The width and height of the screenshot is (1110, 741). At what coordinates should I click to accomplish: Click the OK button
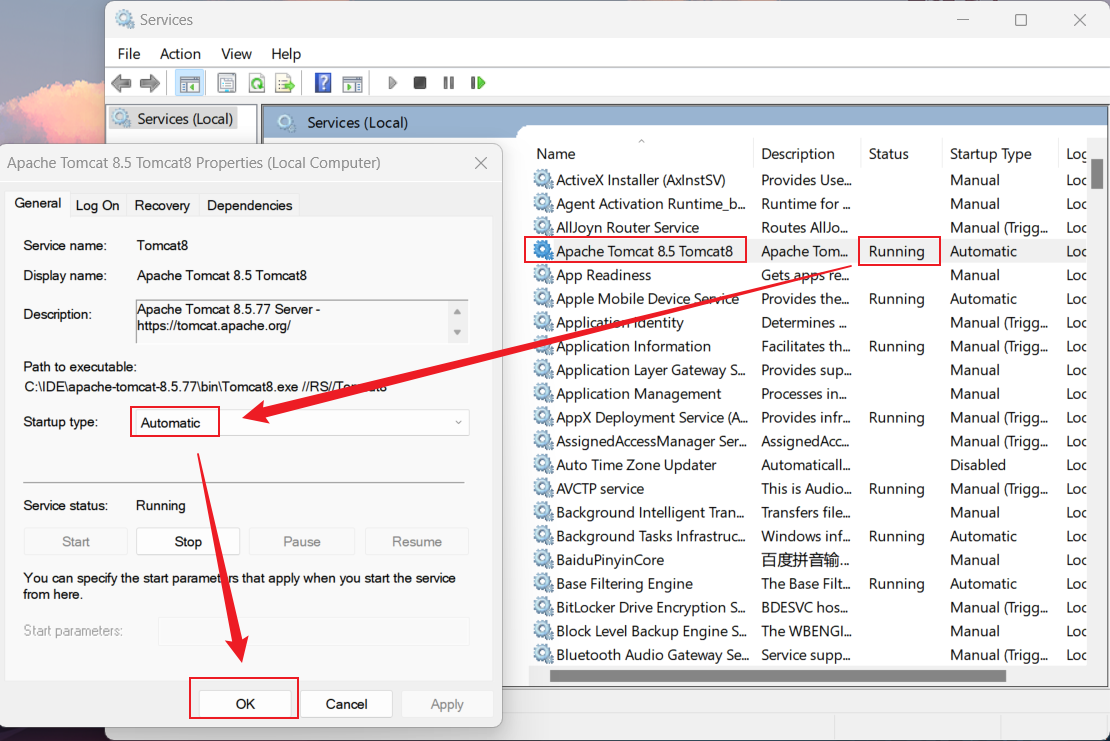[245, 703]
